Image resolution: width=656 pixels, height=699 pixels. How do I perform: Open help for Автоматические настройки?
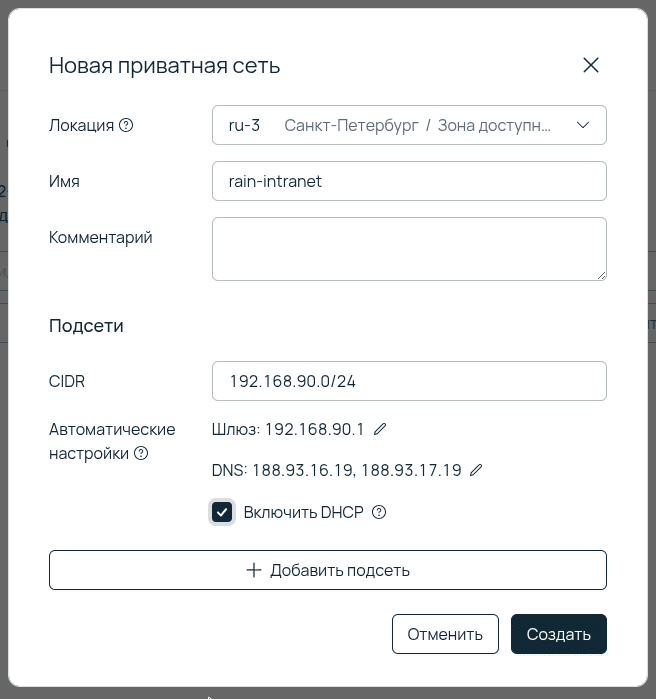coord(141,453)
